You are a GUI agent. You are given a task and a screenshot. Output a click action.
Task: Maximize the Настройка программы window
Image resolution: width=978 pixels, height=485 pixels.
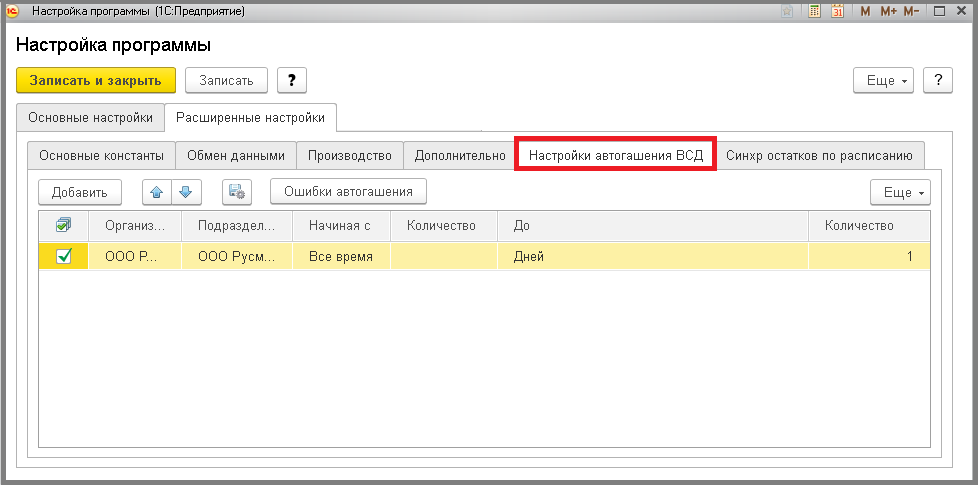pyautogui.click(x=940, y=11)
